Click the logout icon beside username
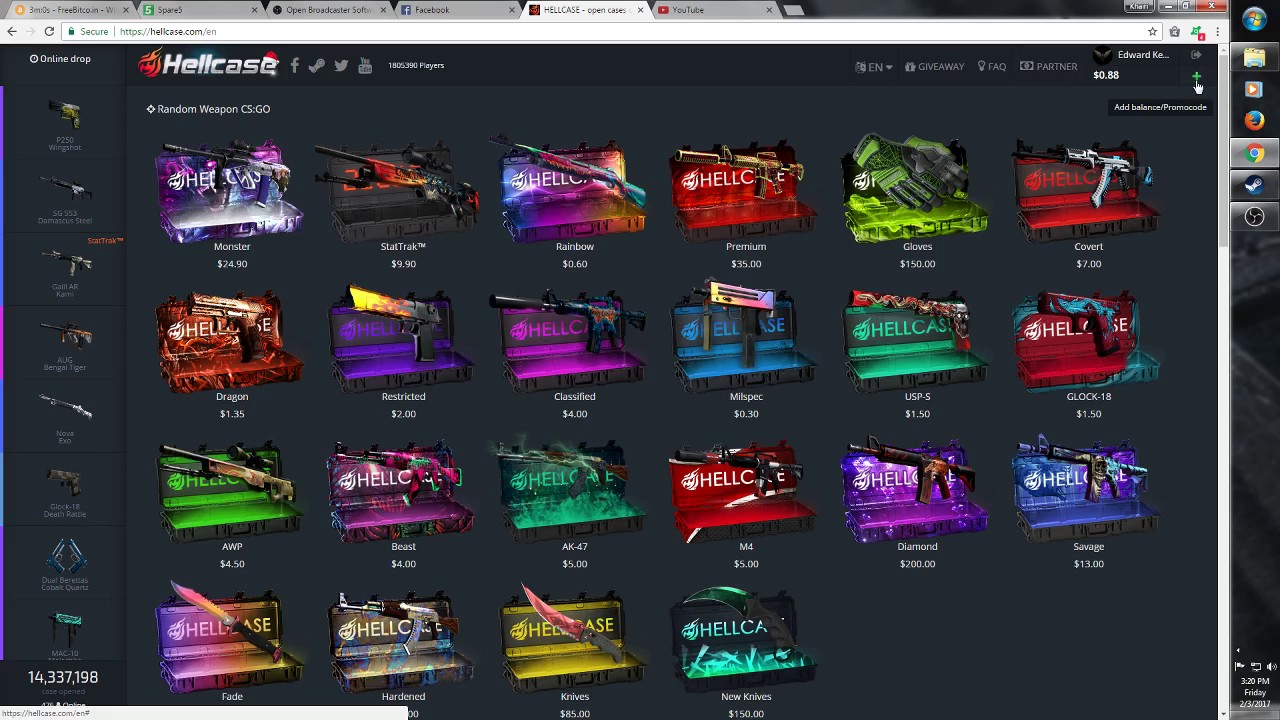 click(1196, 55)
